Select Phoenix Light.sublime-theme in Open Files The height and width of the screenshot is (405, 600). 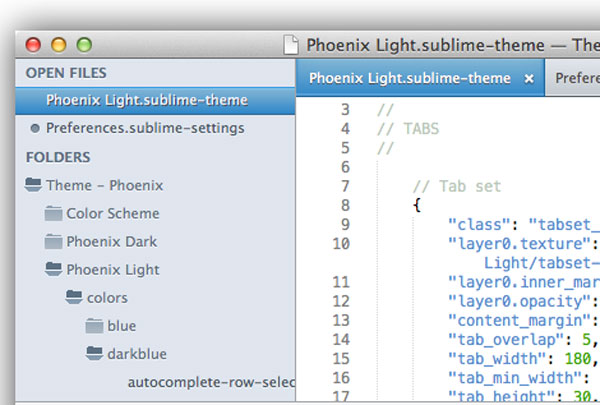[x=155, y=101]
